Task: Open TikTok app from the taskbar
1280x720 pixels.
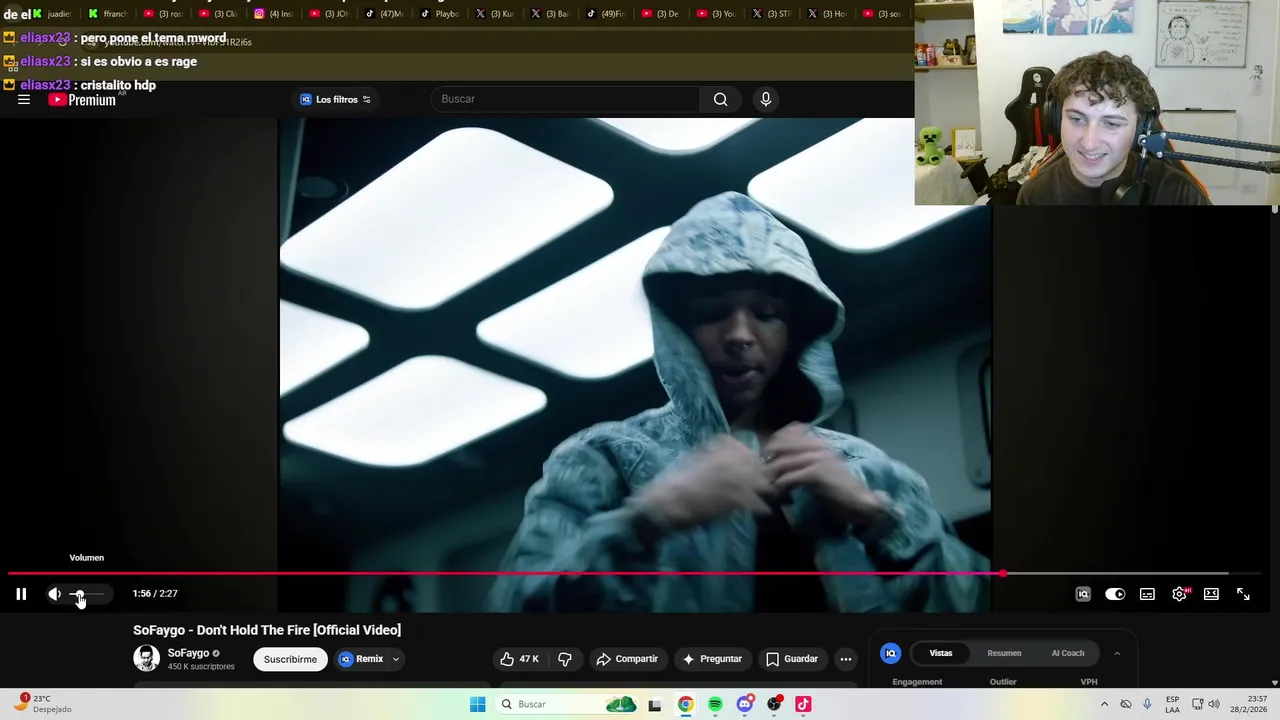Action: [x=803, y=704]
